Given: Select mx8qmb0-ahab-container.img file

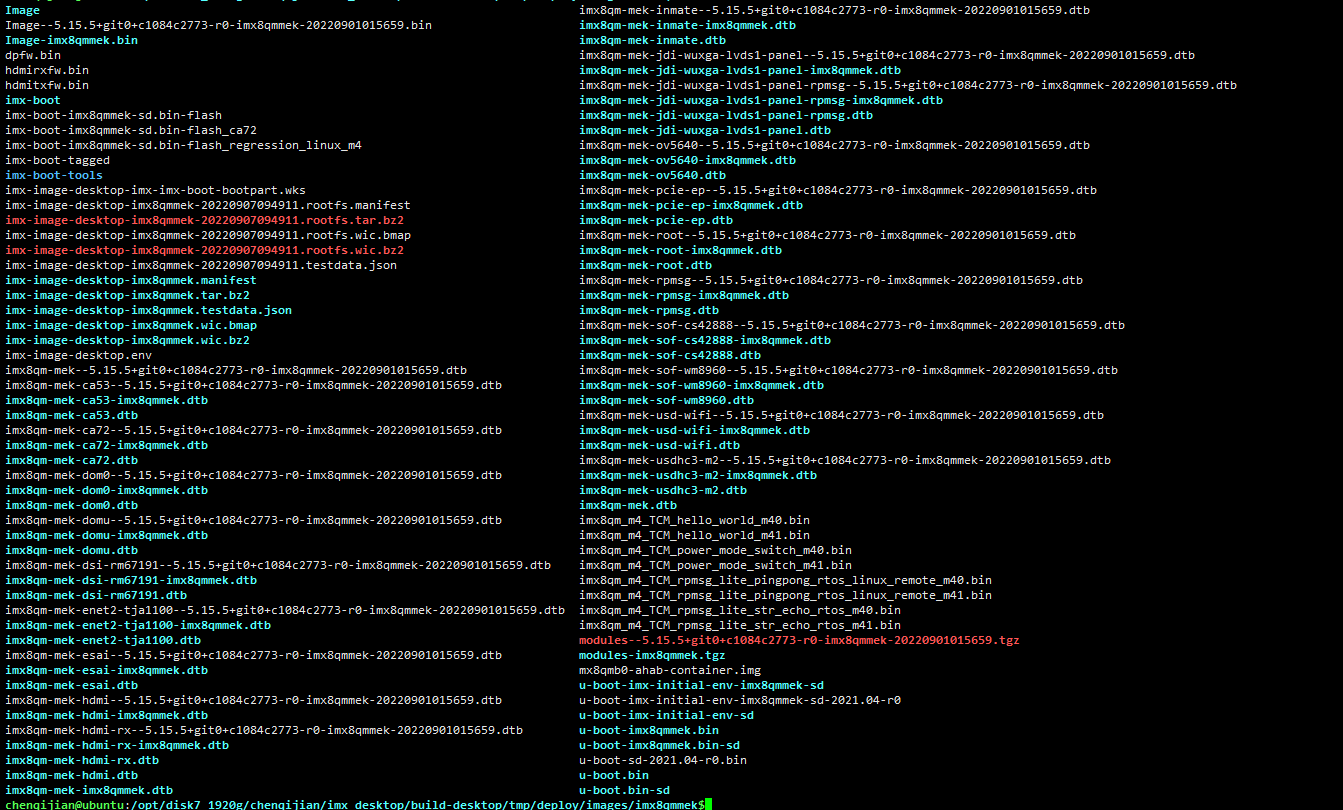Looking at the screenshot, I should click(670, 670).
